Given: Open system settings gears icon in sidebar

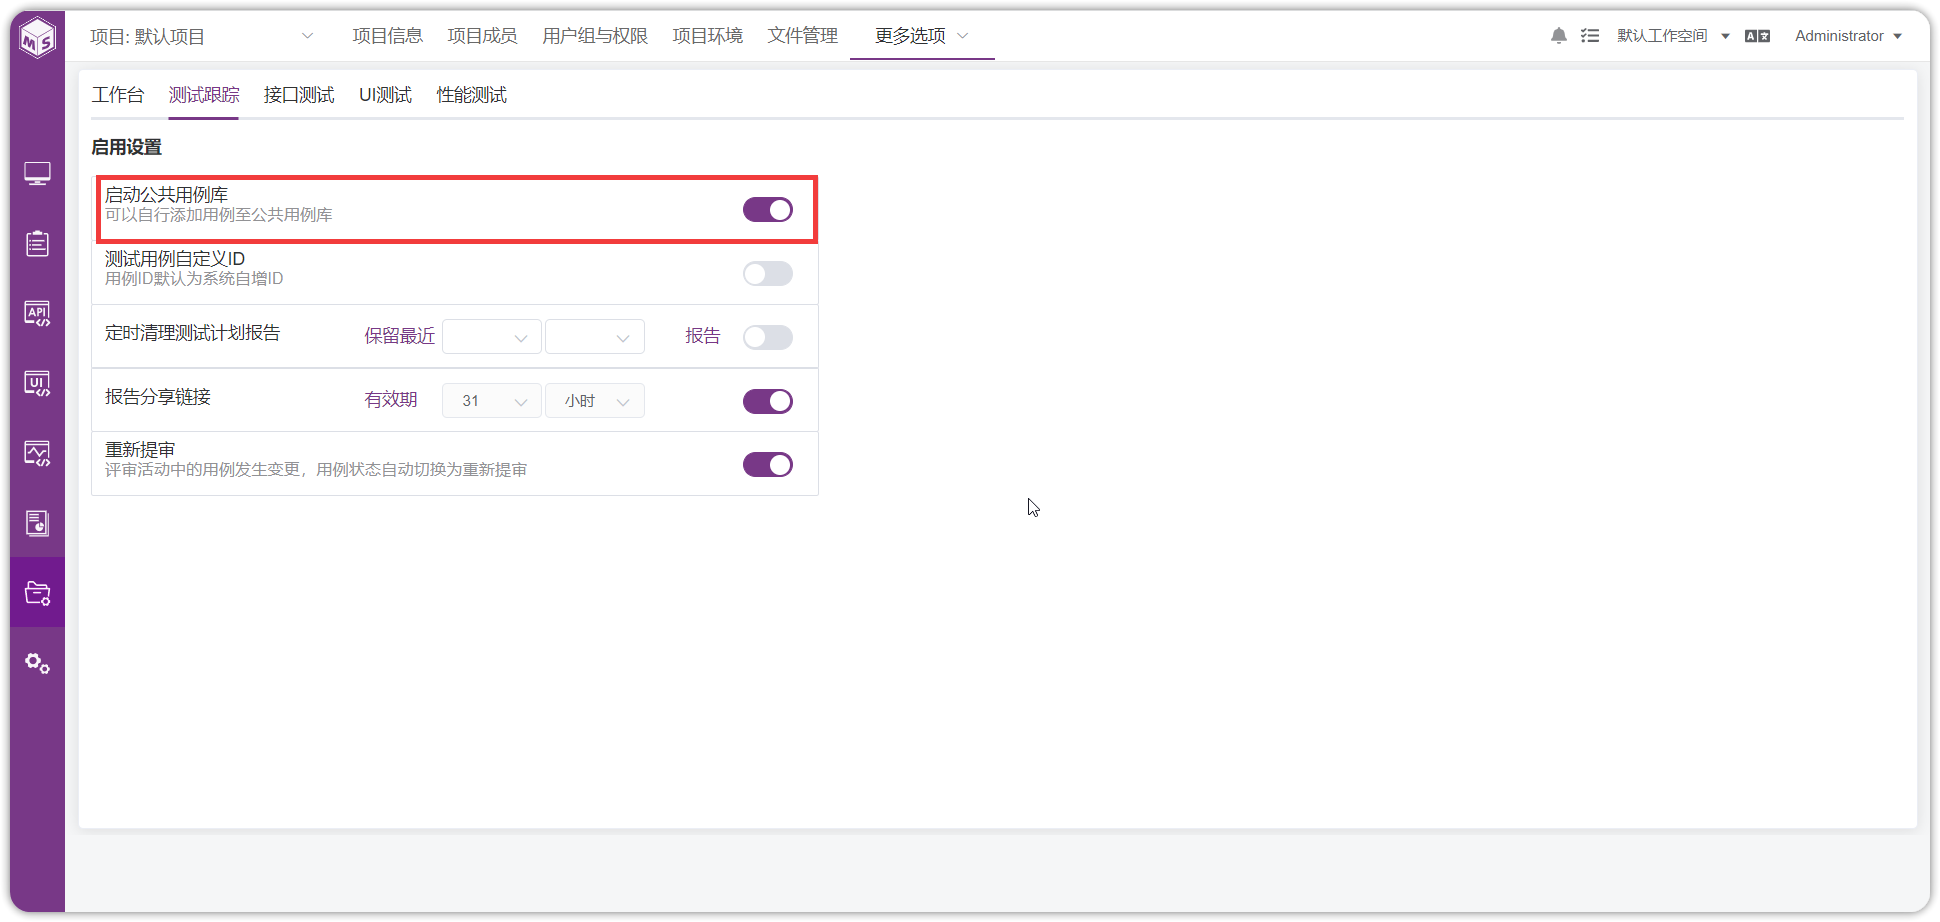Looking at the screenshot, I should pos(38,663).
